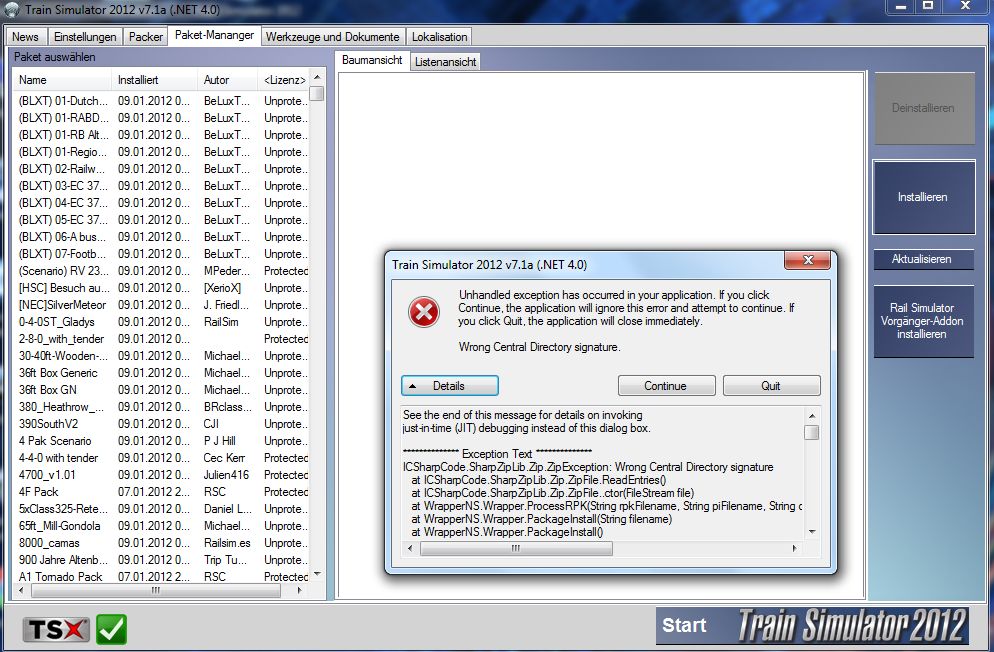Click details box scroll up arrow
Viewport: 994px width, 652px height.
(x=811, y=416)
